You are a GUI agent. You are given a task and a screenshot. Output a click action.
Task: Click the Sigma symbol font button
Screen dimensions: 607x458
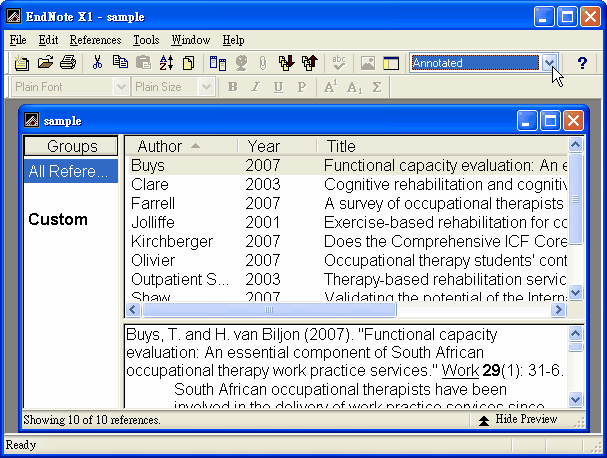point(377,87)
